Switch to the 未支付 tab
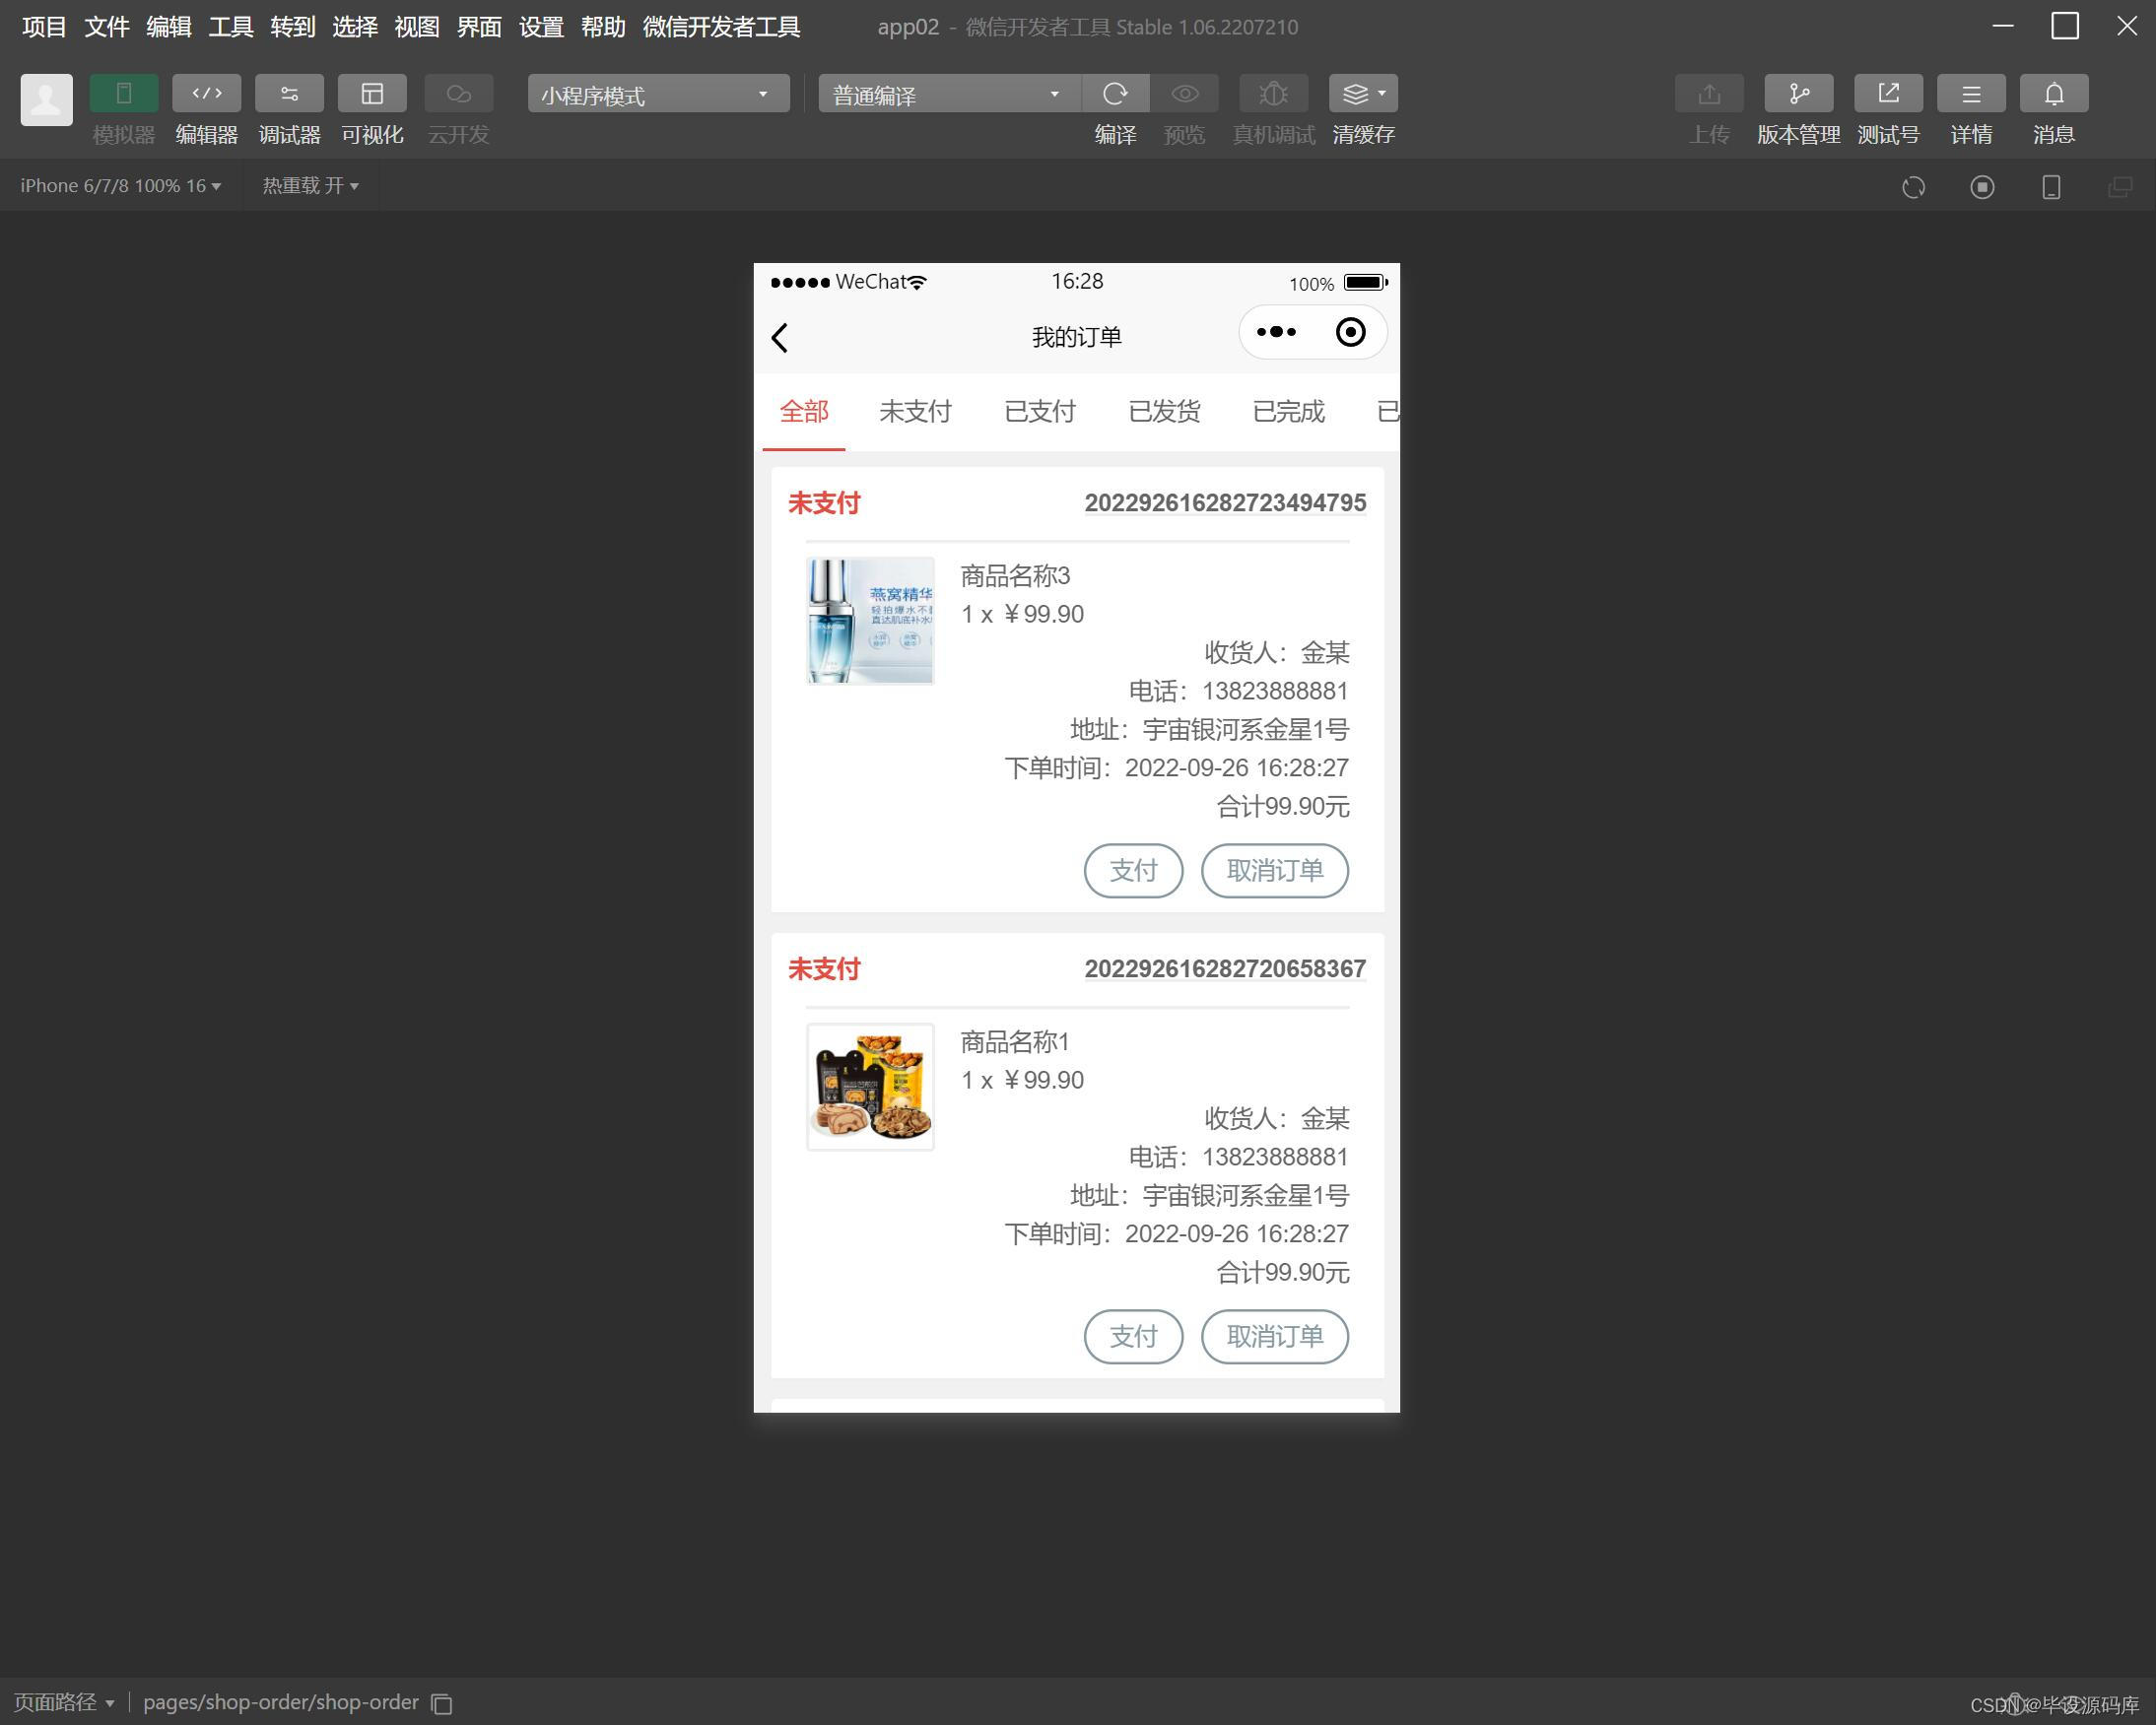 point(915,411)
